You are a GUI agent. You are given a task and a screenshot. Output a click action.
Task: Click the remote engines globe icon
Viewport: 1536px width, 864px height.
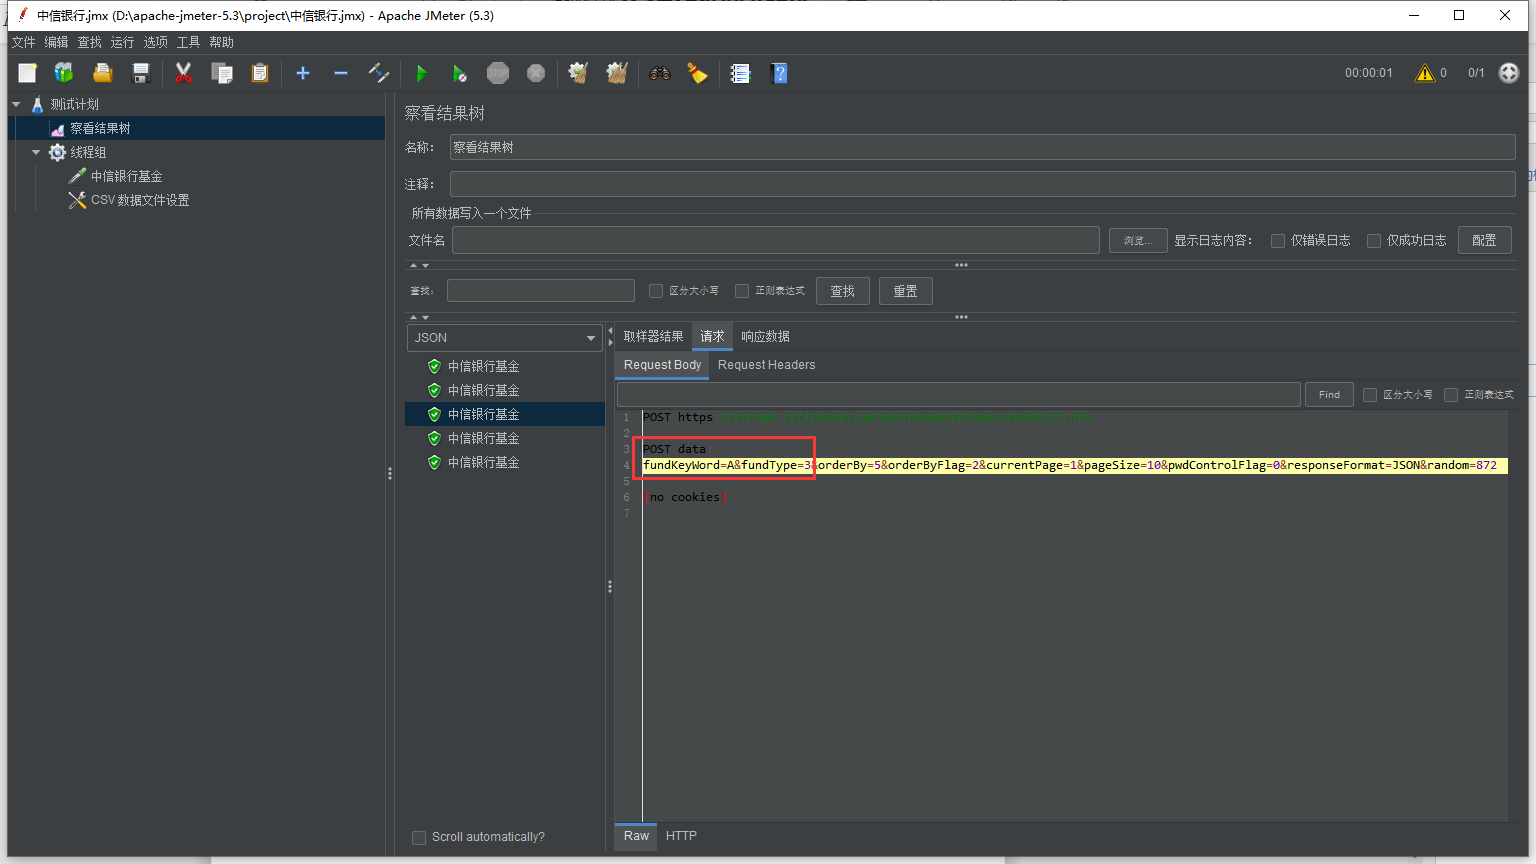(x=1509, y=73)
